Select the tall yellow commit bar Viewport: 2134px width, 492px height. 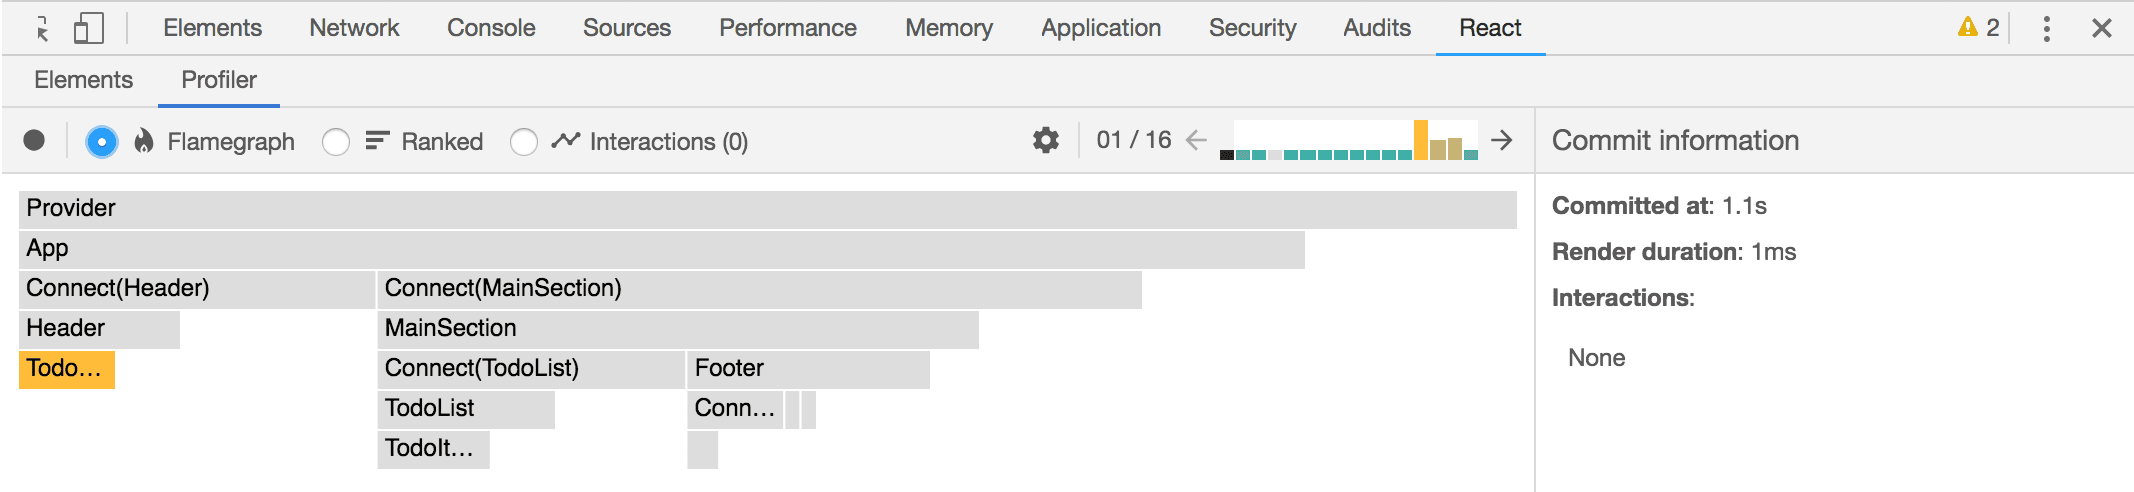pos(1421,140)
